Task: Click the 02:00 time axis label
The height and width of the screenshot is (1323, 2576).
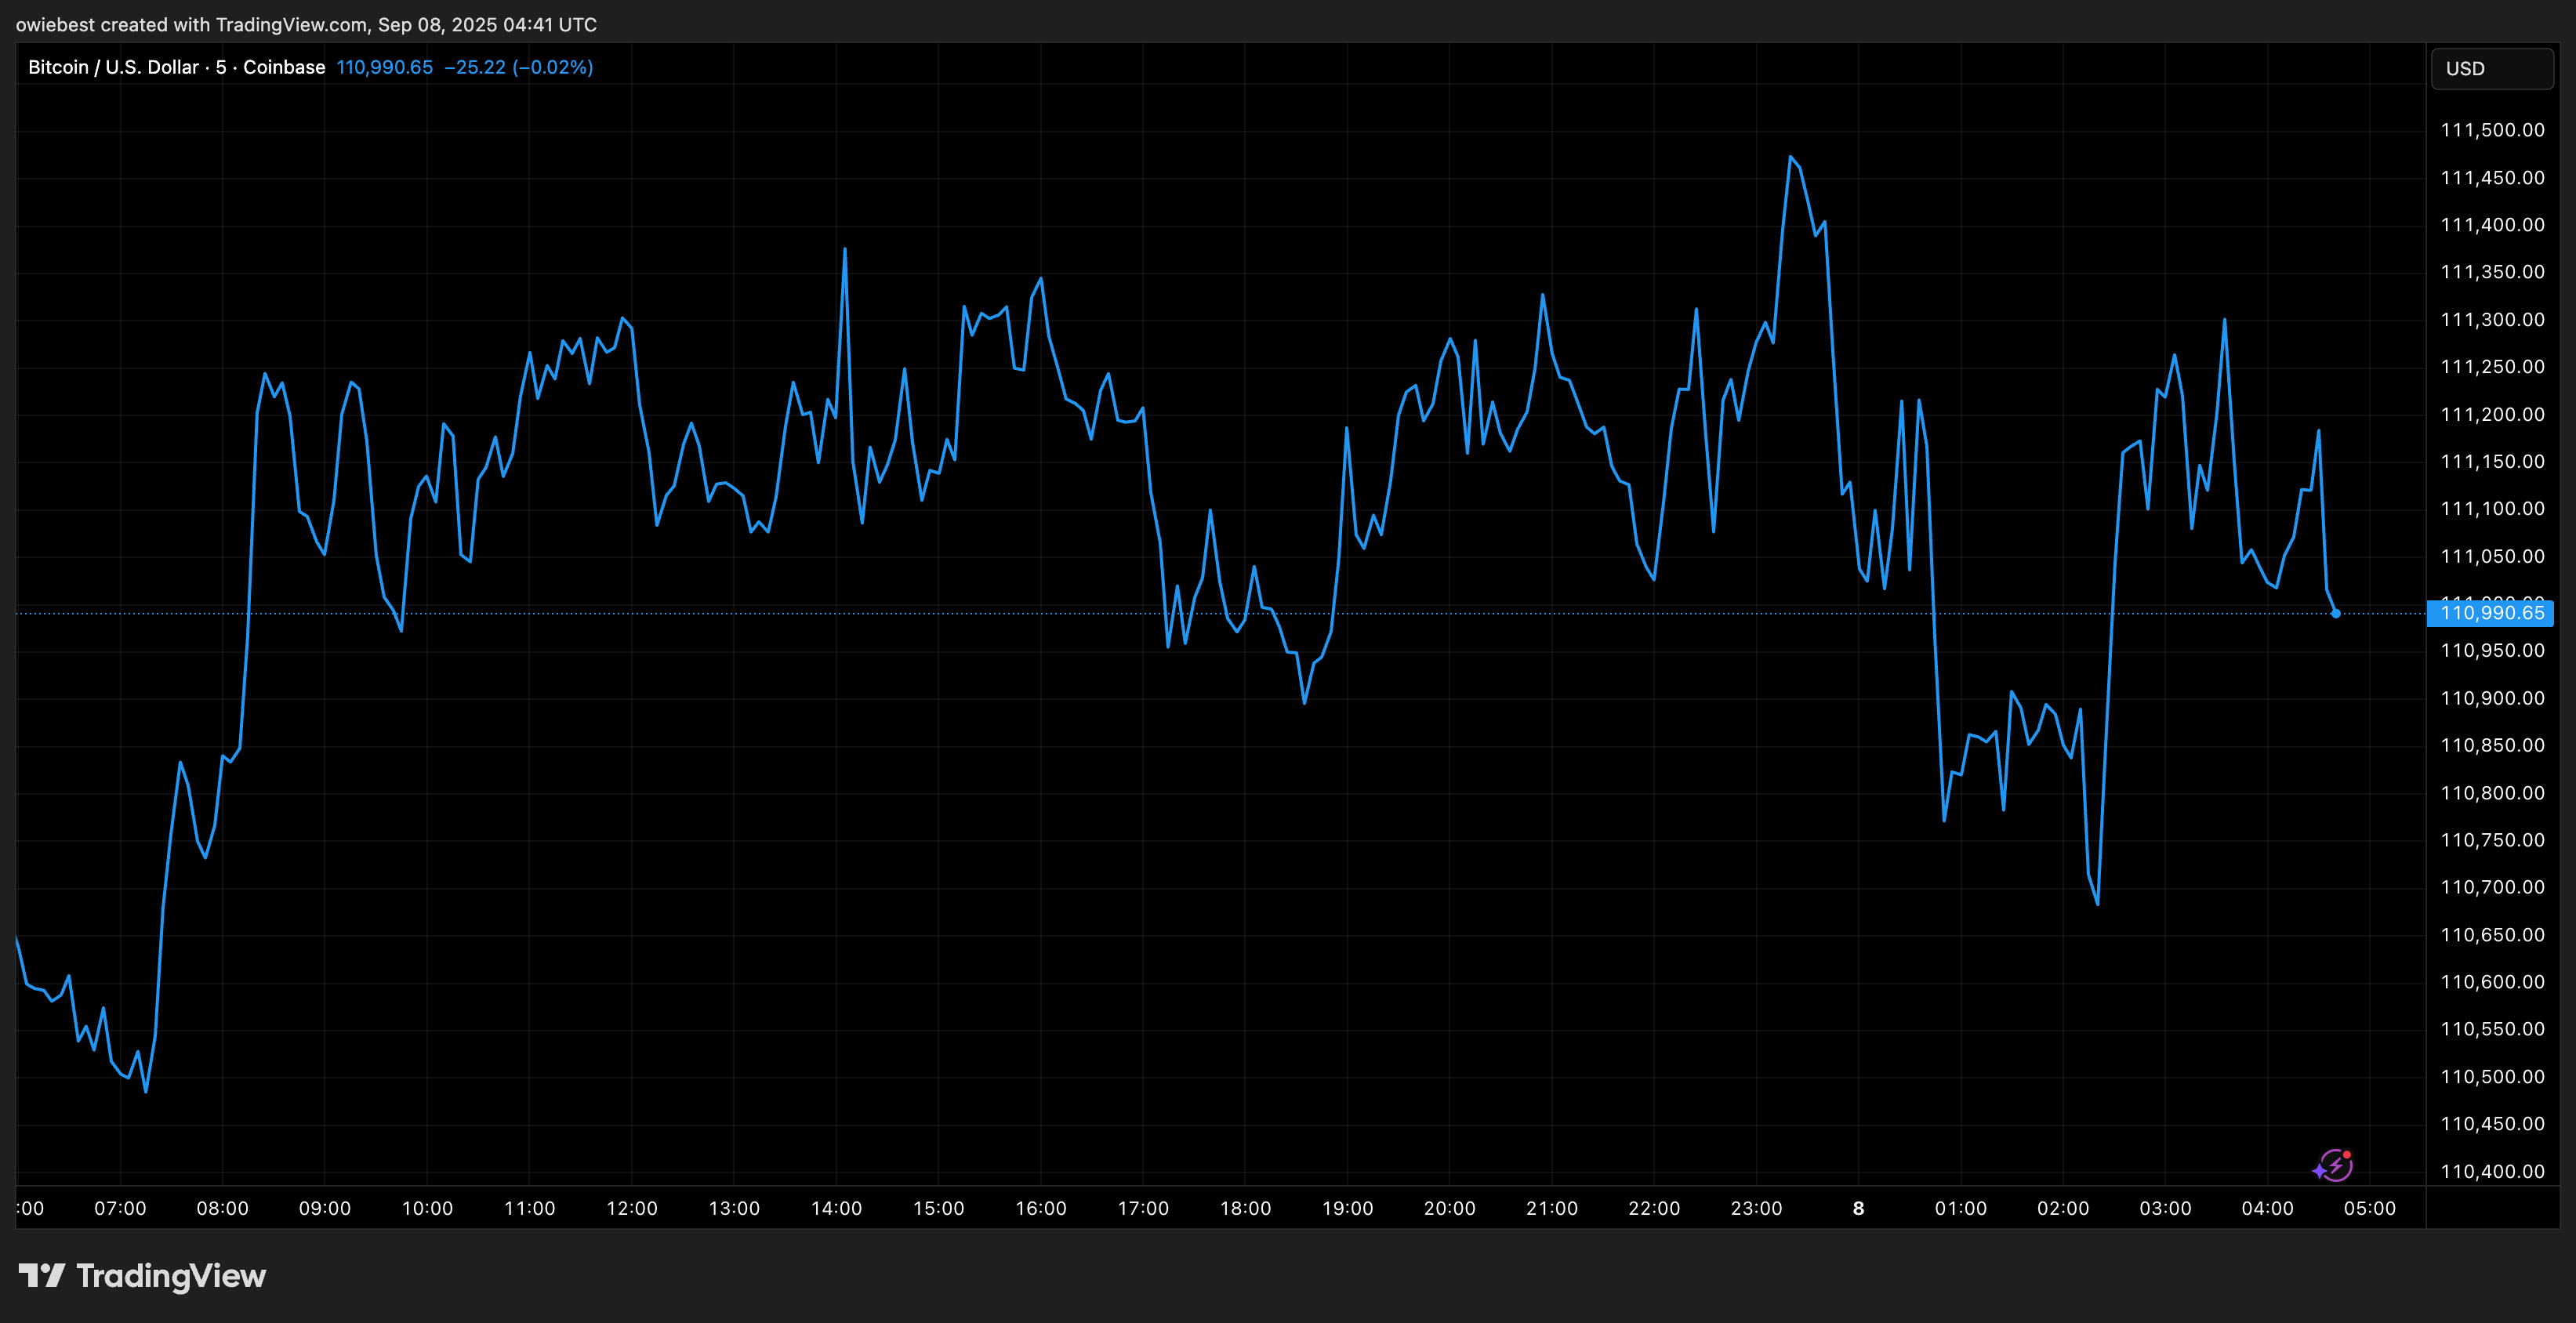Action: [2063, 1208]
